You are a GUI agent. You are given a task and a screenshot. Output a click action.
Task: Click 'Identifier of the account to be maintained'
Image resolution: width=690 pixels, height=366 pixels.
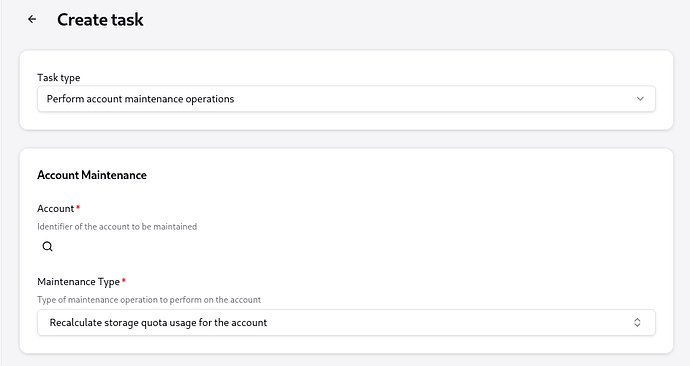pyautogui.click(x=117, y=227)
